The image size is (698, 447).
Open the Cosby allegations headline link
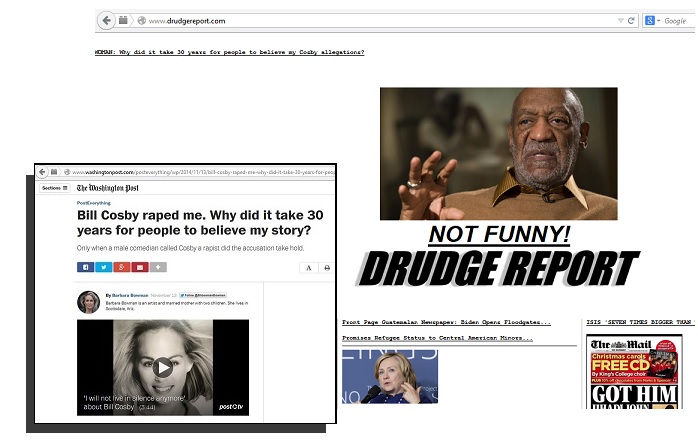coord(229,51)
